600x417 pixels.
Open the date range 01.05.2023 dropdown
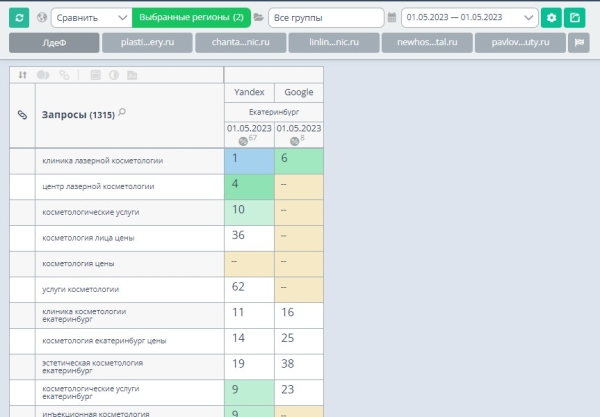click(469, 17)
